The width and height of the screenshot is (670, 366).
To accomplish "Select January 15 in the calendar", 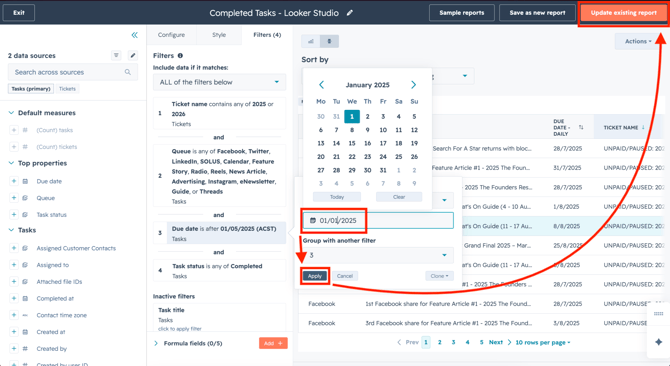I will (352, 143).
